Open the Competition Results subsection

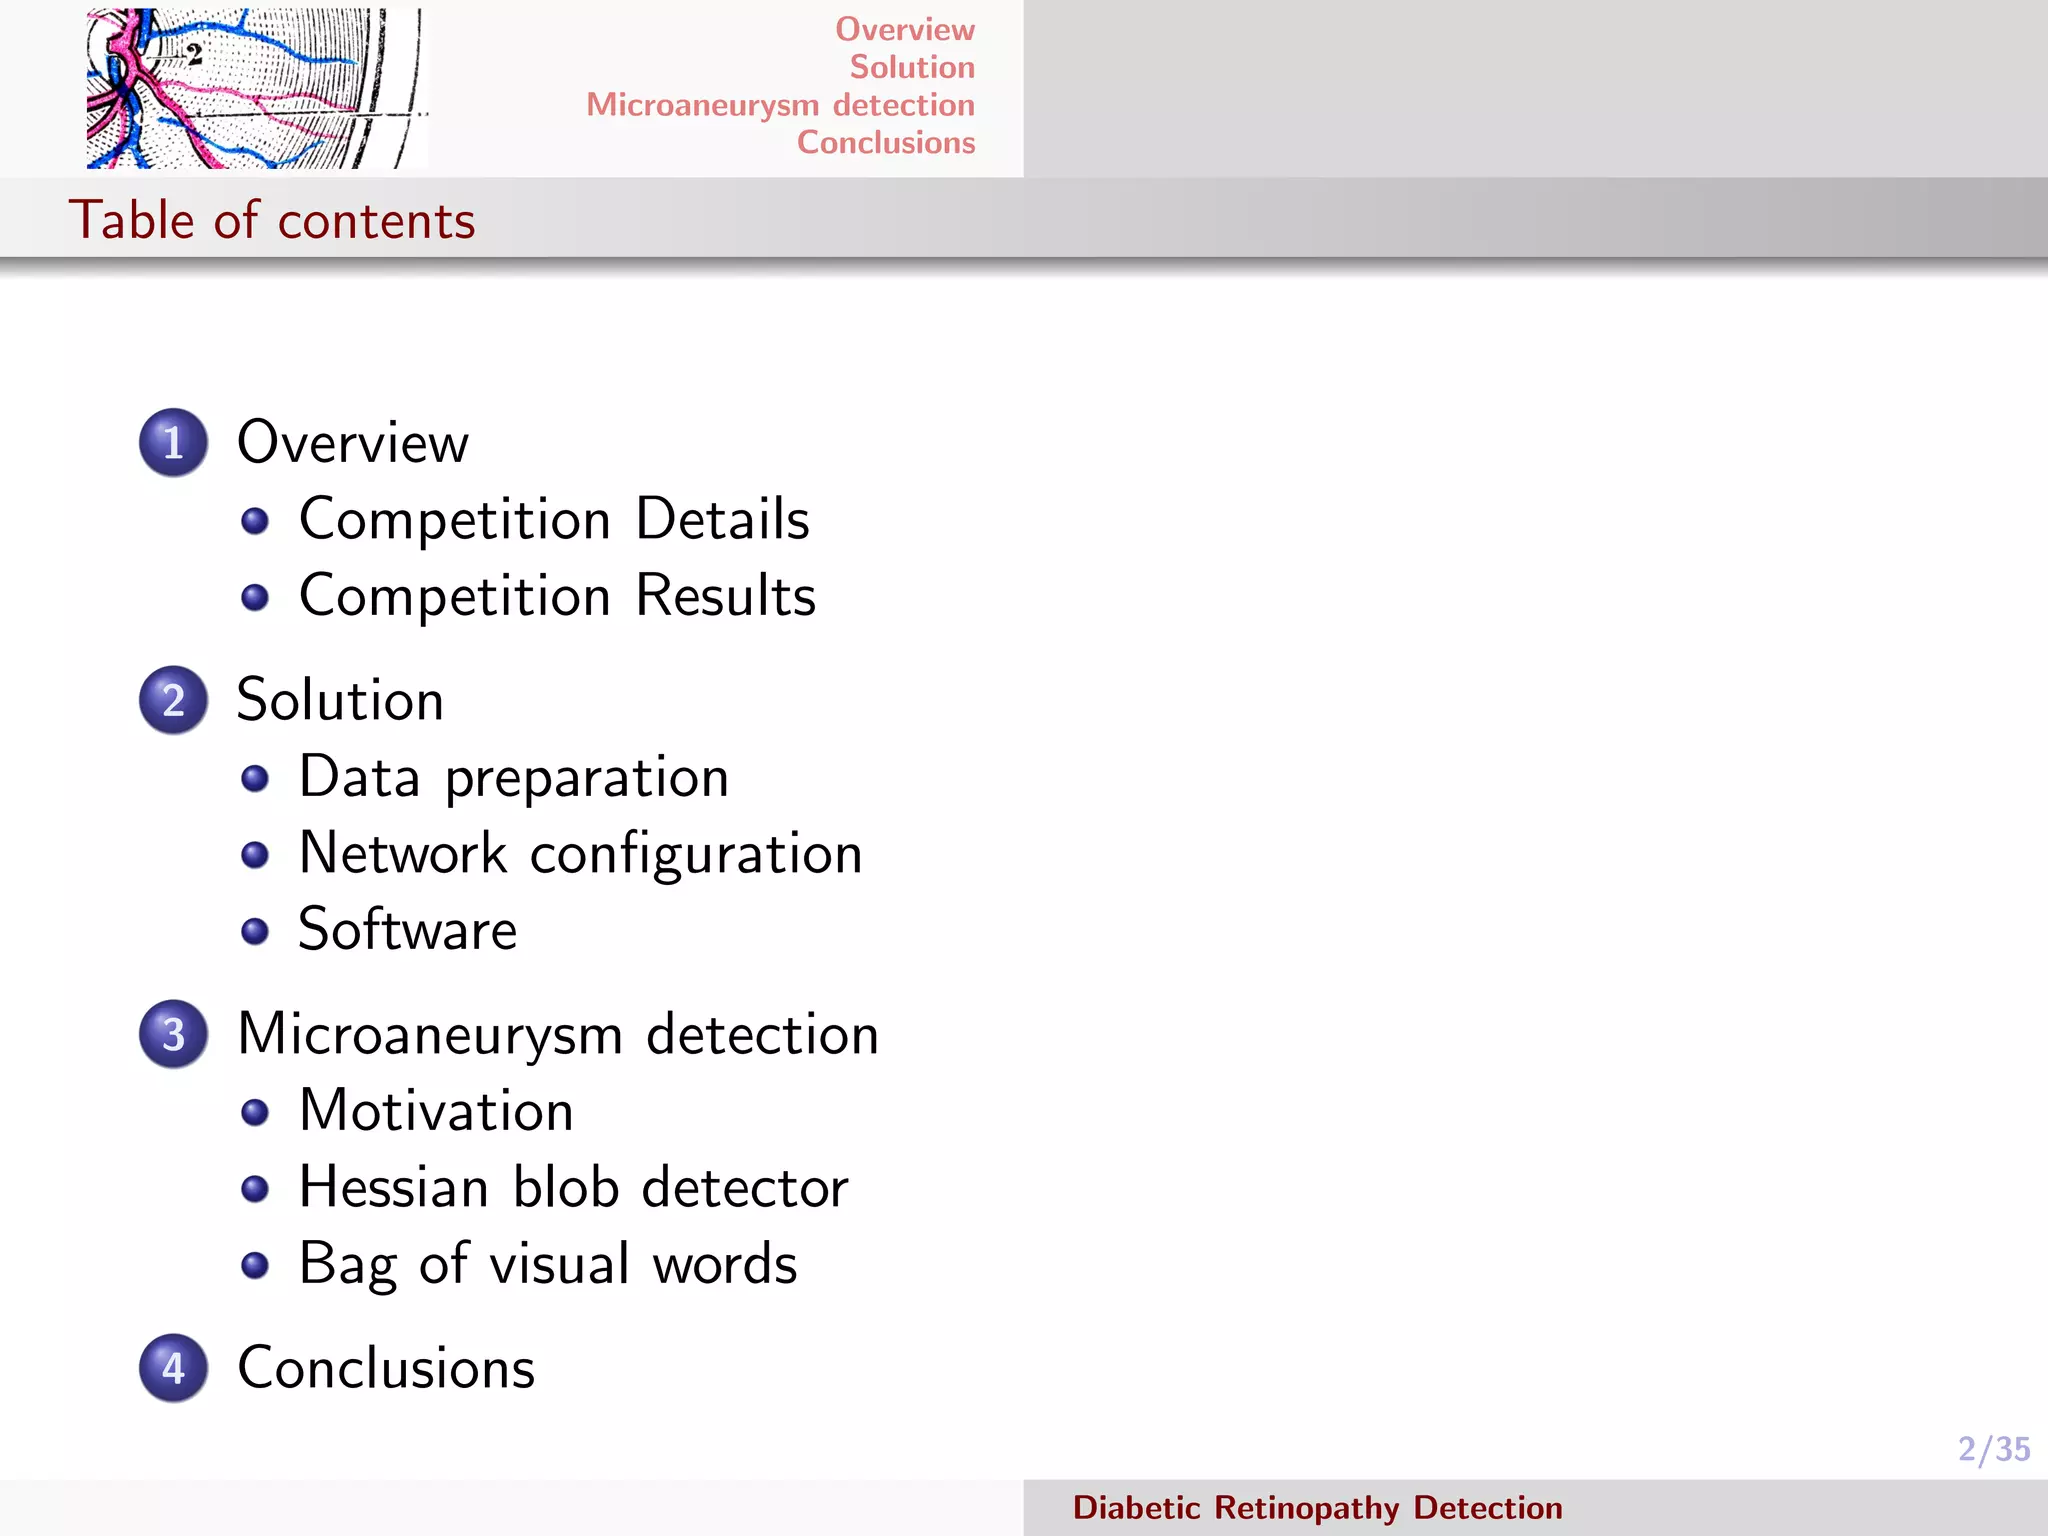[x=557, y=596]
